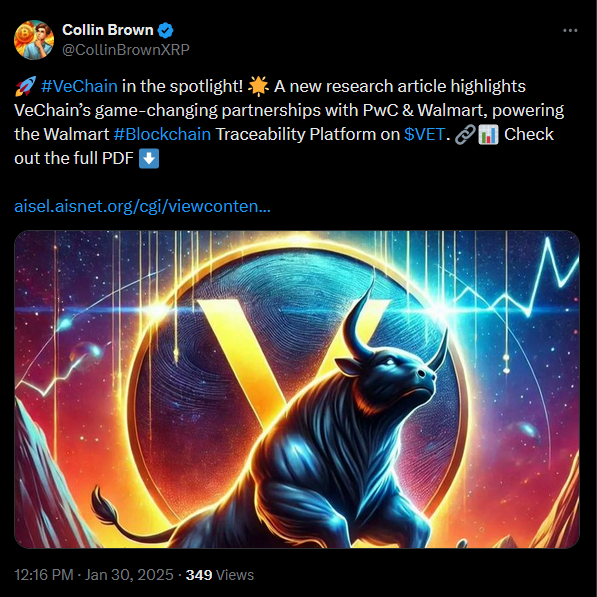Follow the aisel.aisnet.org PDF link

click(x=142, y=206)
